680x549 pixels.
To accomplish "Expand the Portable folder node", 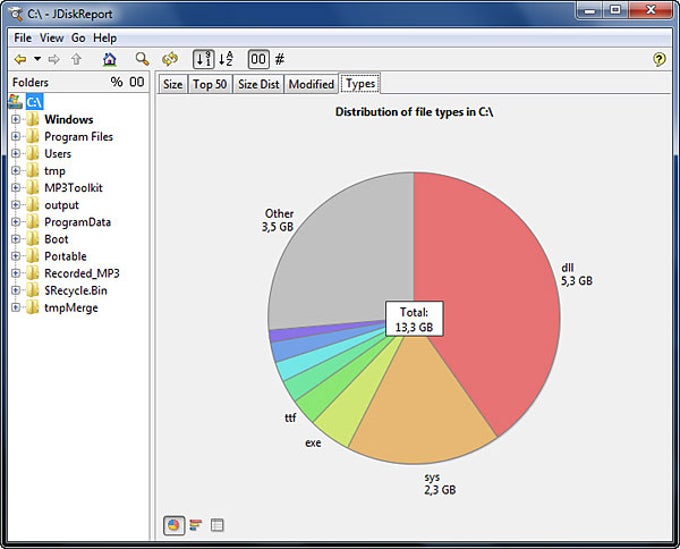I will click(x=16, y=256).
